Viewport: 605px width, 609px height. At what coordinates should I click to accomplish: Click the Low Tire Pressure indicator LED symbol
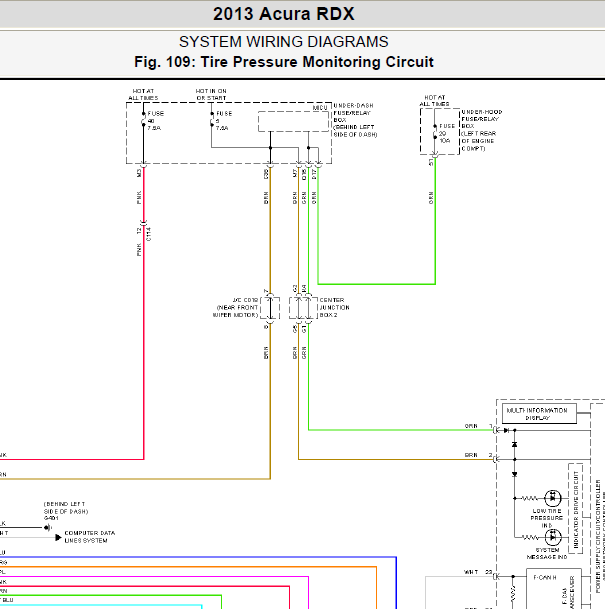click(553, 498)
